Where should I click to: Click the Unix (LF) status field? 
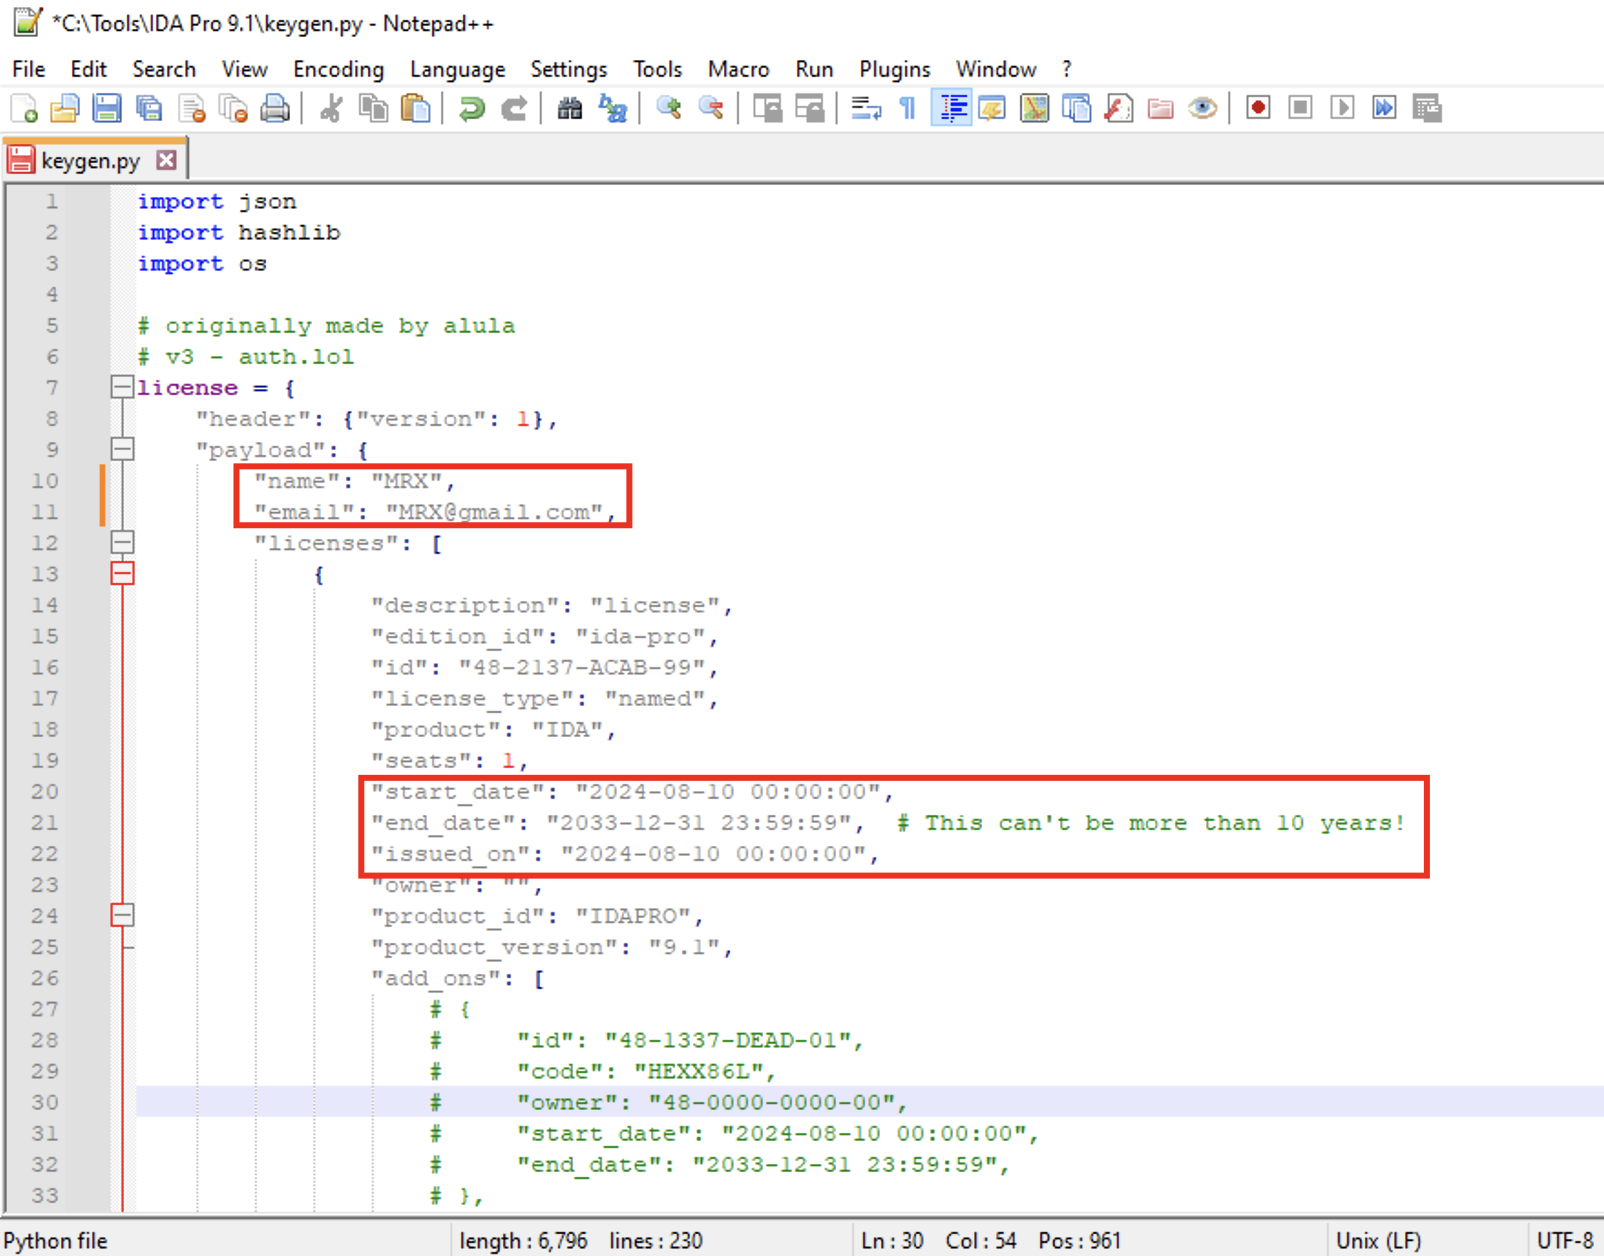click(1378, 1241)
